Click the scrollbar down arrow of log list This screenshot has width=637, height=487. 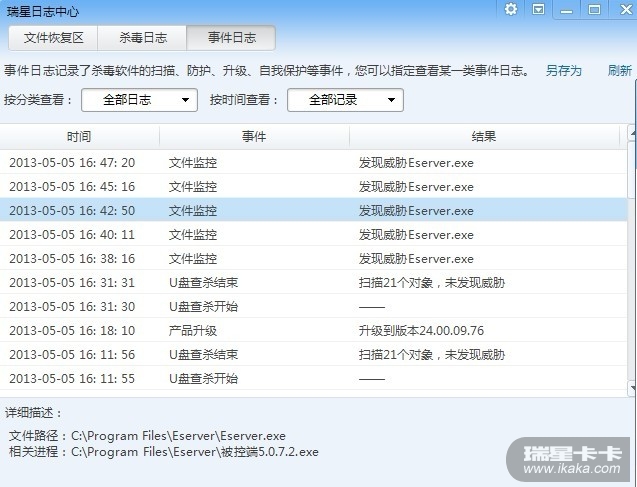point(633,388)
